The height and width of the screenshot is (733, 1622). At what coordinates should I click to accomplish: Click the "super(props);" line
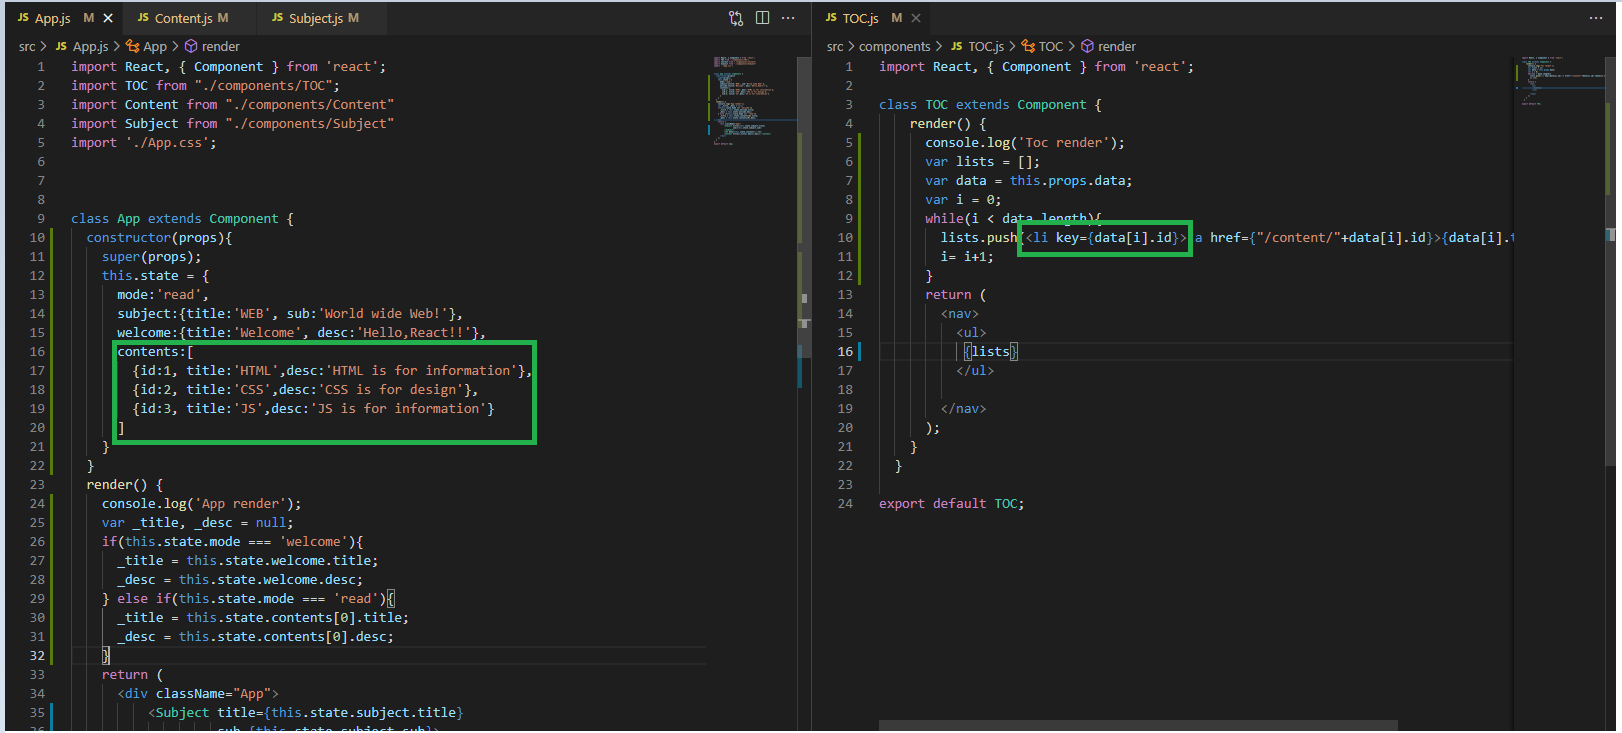click(151, 257)
